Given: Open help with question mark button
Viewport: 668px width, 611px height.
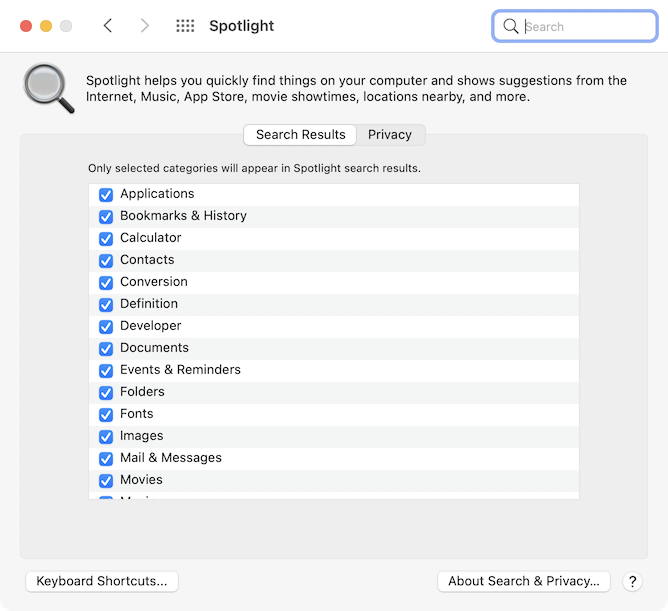Looking at the screenshot, I should pos(632,581).
